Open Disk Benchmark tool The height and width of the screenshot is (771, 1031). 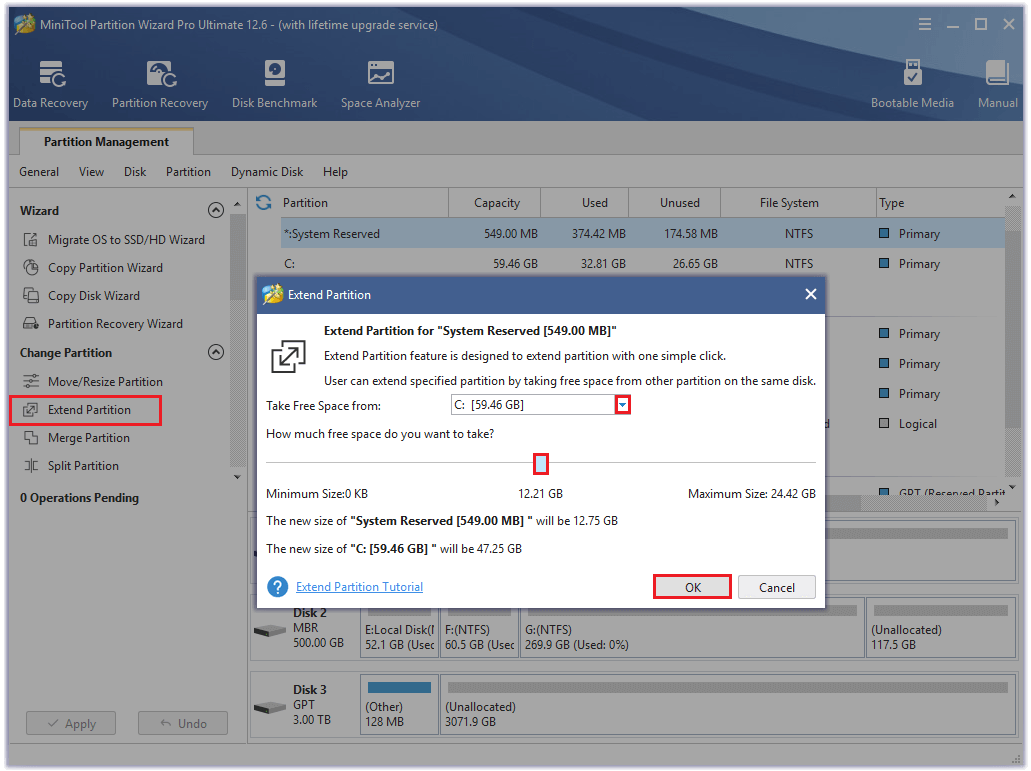point(274,84)
